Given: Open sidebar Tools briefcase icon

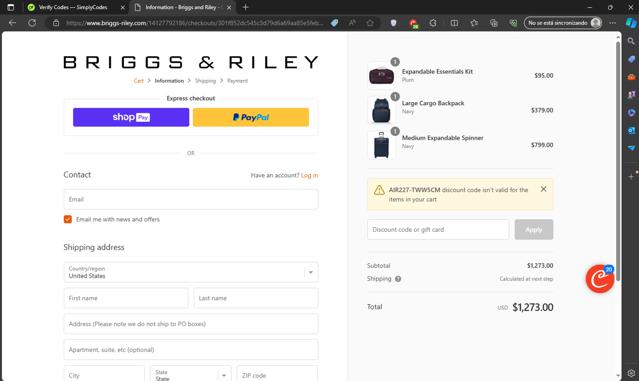Looking at the screenshot, I should click(x=631, y=77).
